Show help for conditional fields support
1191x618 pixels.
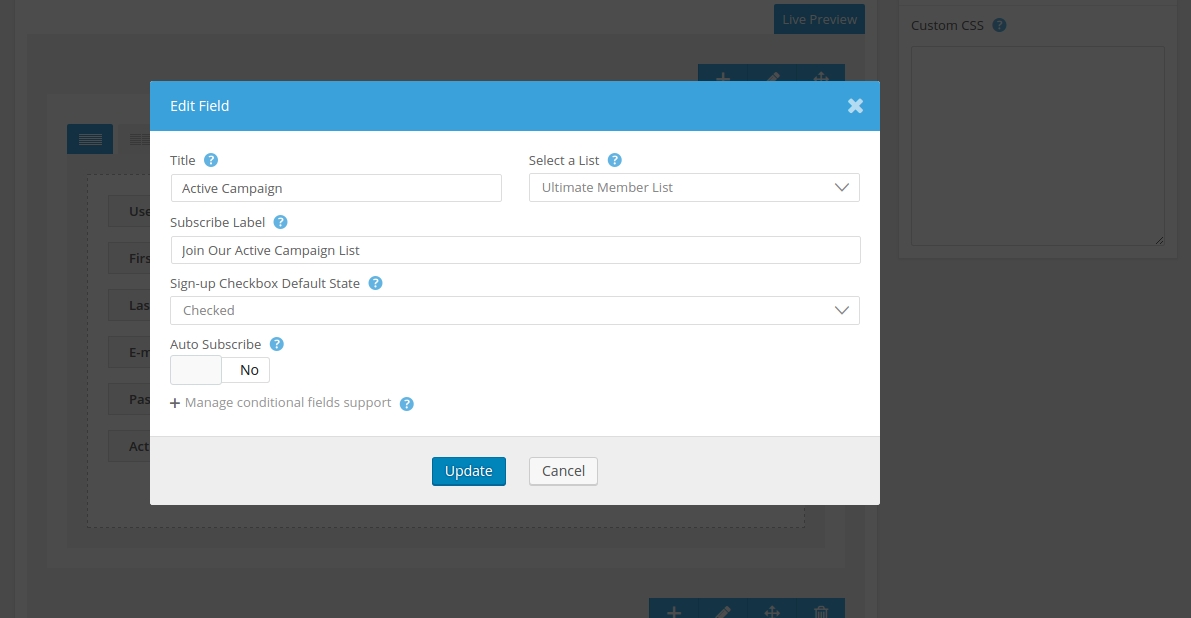point(406,404)
